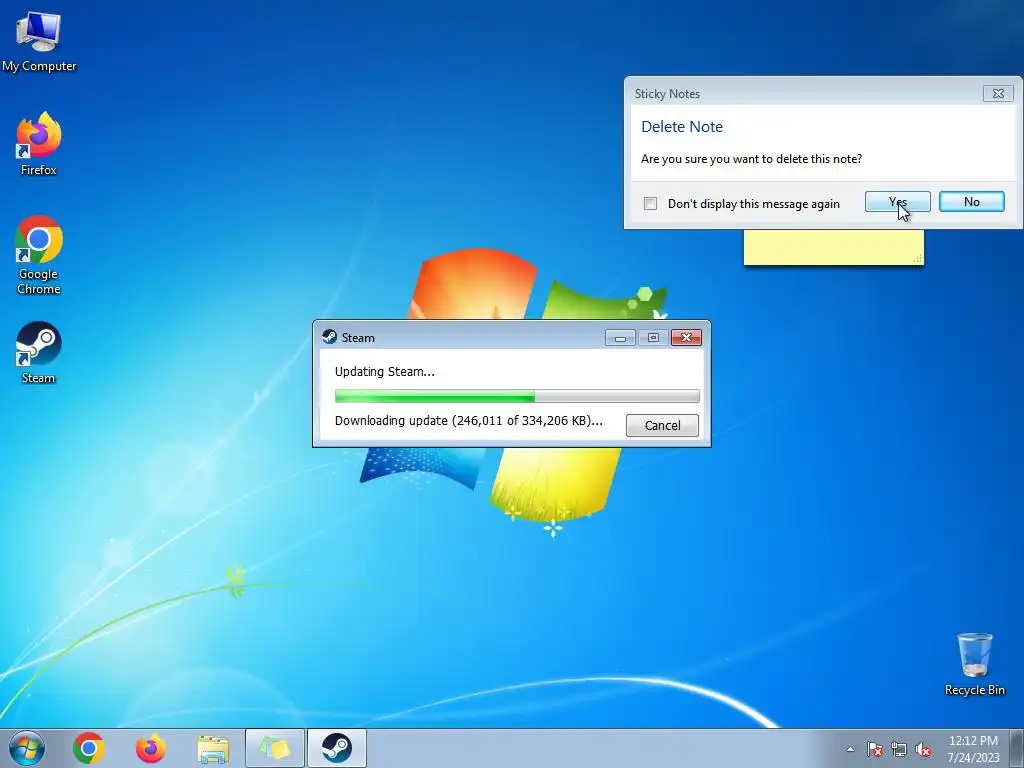Close the Steam updater window
The height and width of the screenshot is (768, 1024).
(686, 338)
